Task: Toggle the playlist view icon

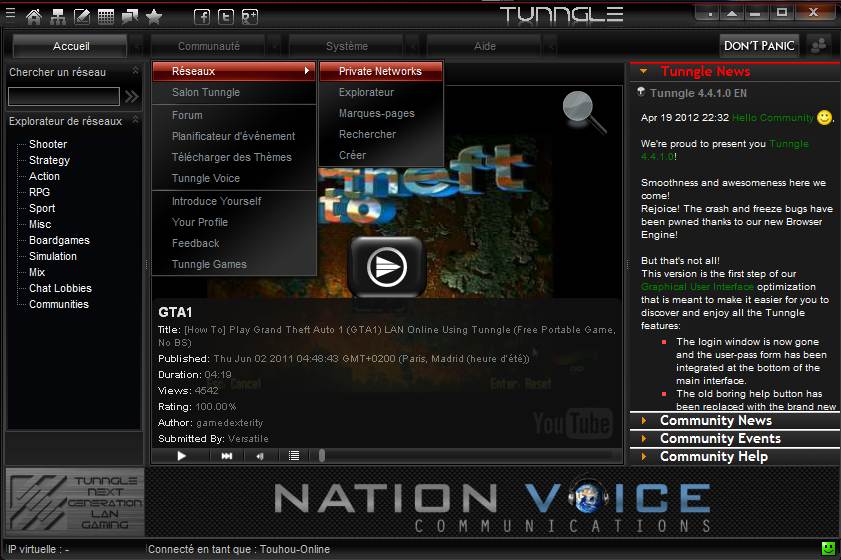Action: click(x=294, y=456)
